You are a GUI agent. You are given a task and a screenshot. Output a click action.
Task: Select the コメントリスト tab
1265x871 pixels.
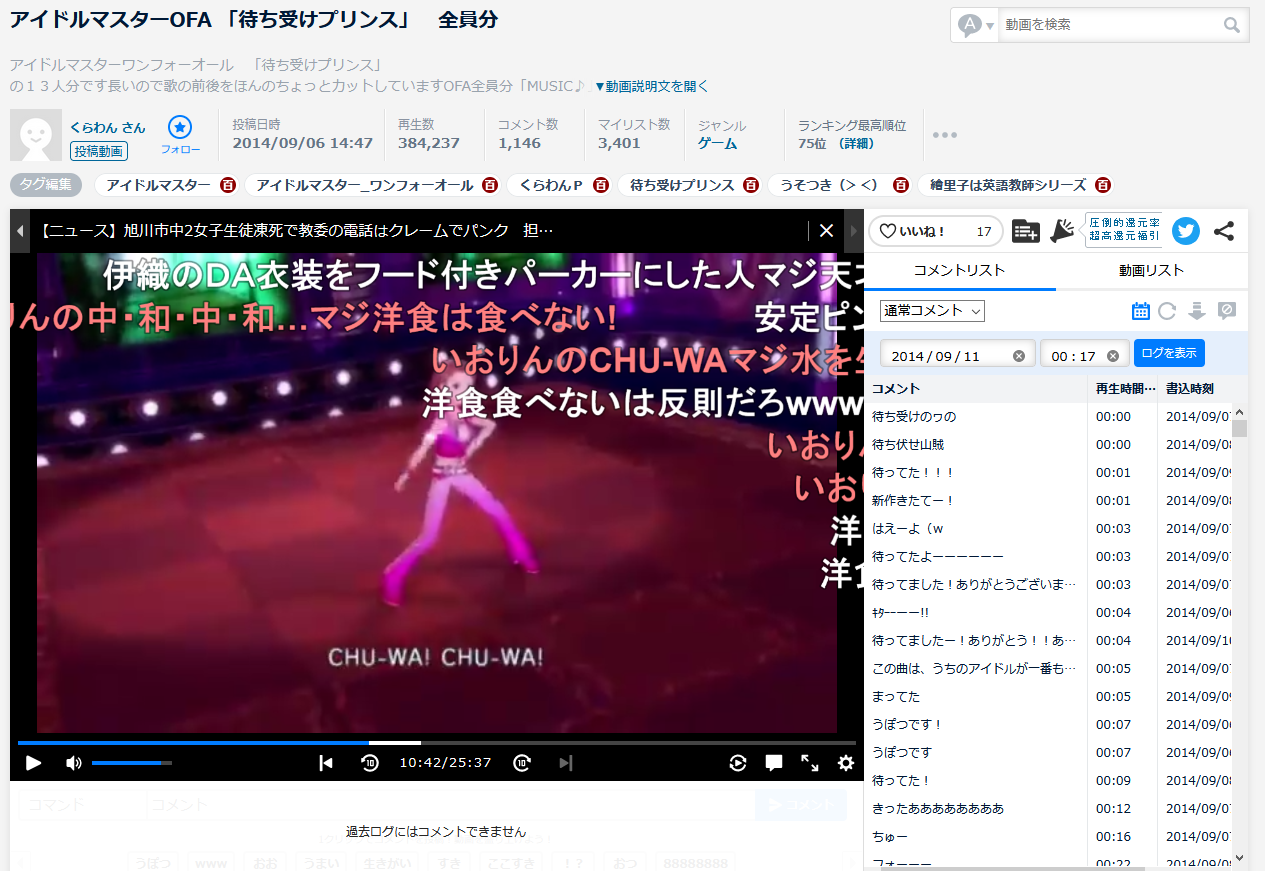959,270
